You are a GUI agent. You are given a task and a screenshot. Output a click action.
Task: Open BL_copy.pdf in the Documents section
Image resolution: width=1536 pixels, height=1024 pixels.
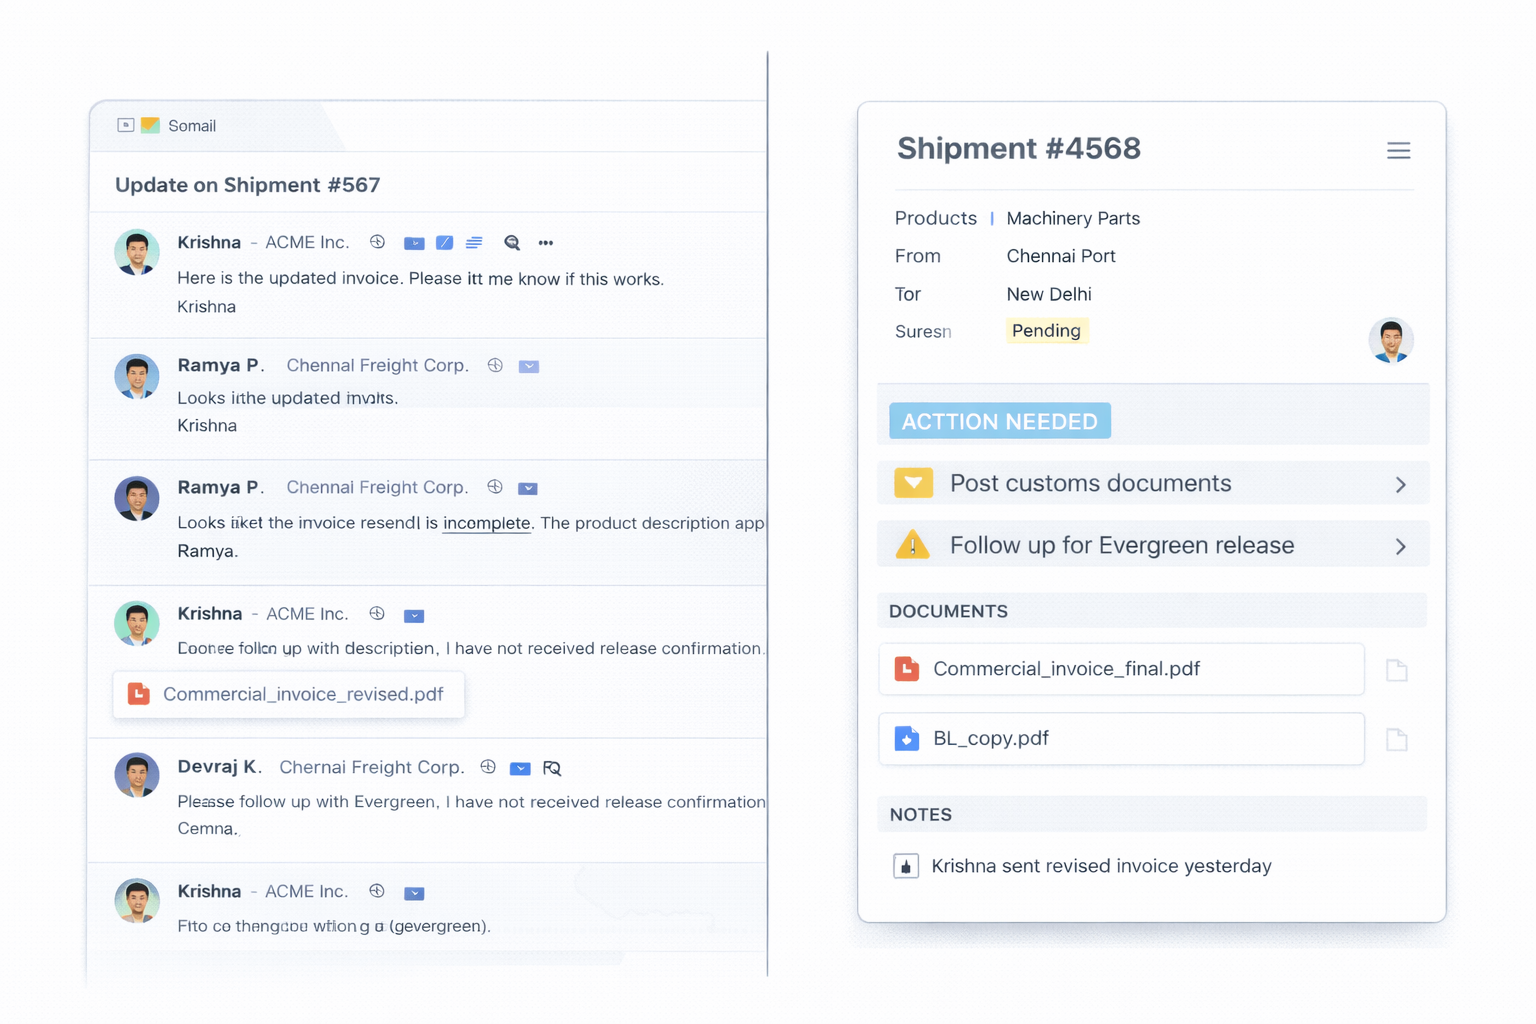pos(990,738)
